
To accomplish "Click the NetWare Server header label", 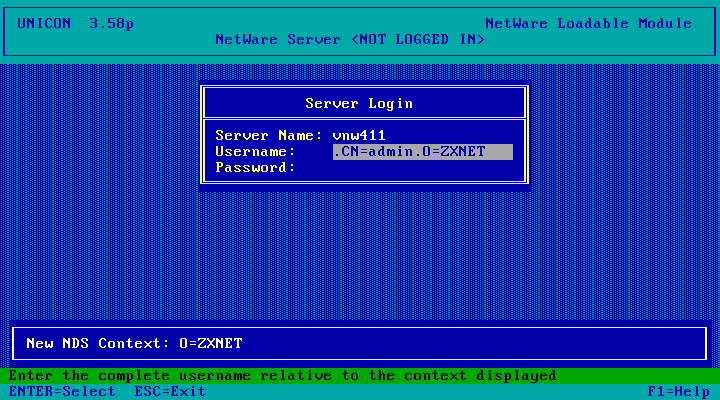I will coord(278,40).
